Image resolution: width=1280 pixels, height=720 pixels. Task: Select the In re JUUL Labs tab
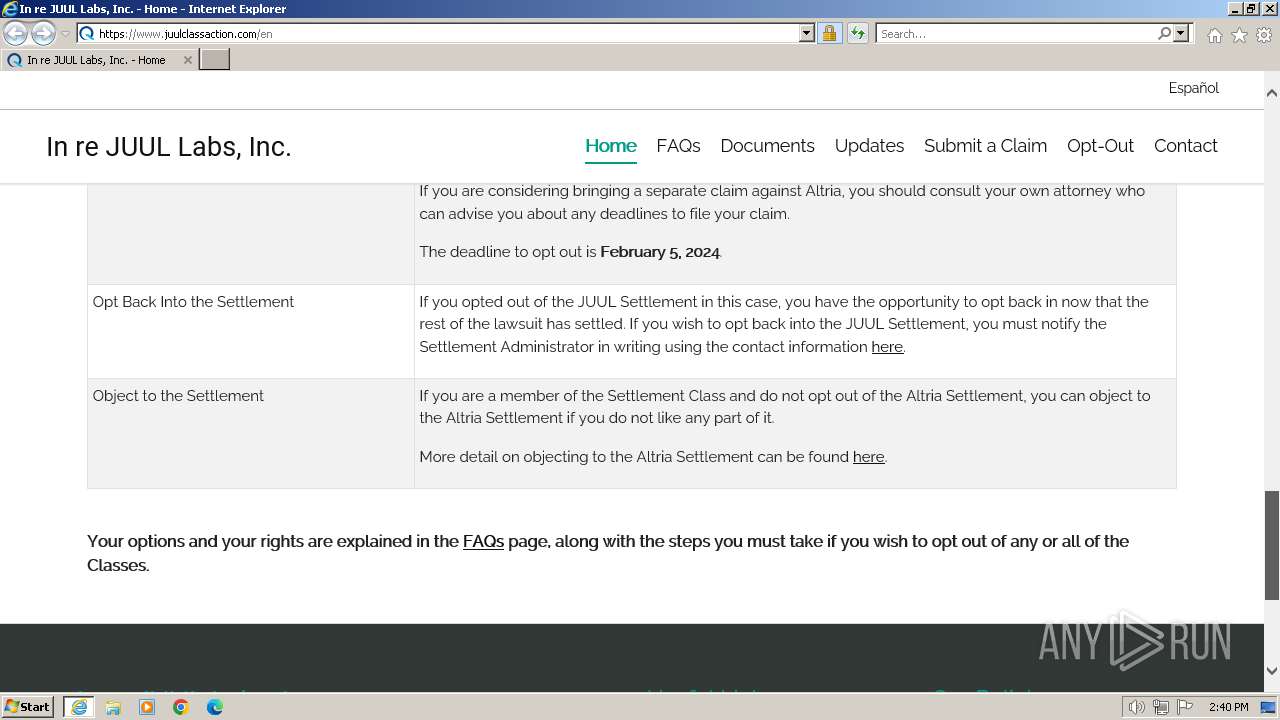(99, 60)
